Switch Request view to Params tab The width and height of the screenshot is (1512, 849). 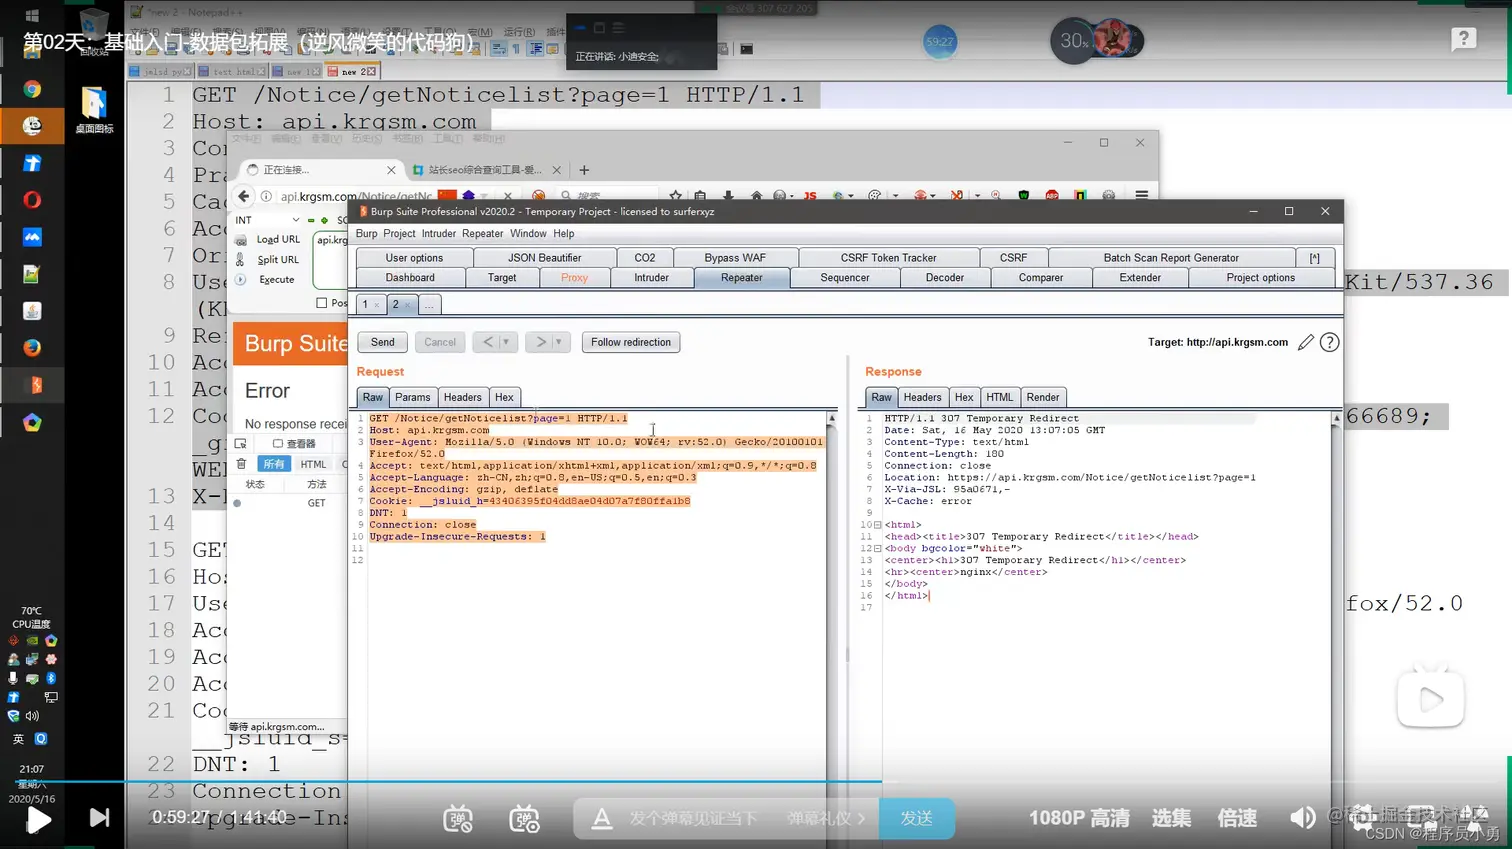(x=412, y=397)
